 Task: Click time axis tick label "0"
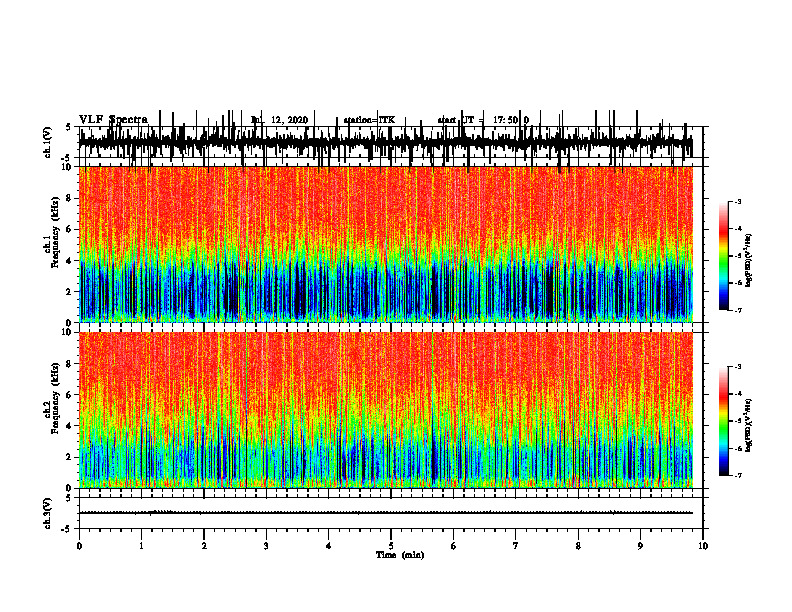coord(79,546)
